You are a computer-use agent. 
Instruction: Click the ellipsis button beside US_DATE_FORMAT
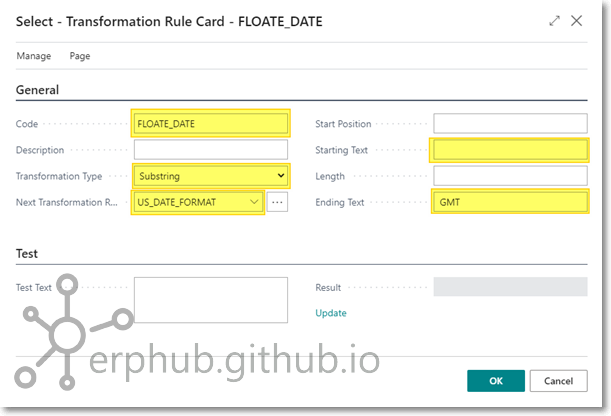(278, 202)
